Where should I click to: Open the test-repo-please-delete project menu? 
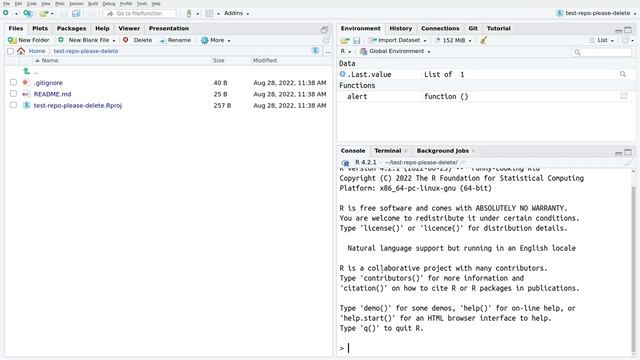pos(596,13)
